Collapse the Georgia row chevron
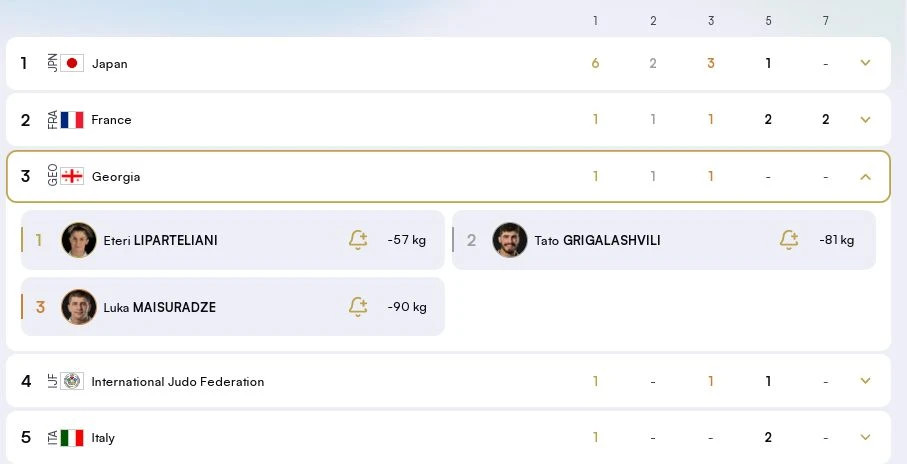This screenshot has width=907, height=464. pyautogui.click(x=865, y=176)
